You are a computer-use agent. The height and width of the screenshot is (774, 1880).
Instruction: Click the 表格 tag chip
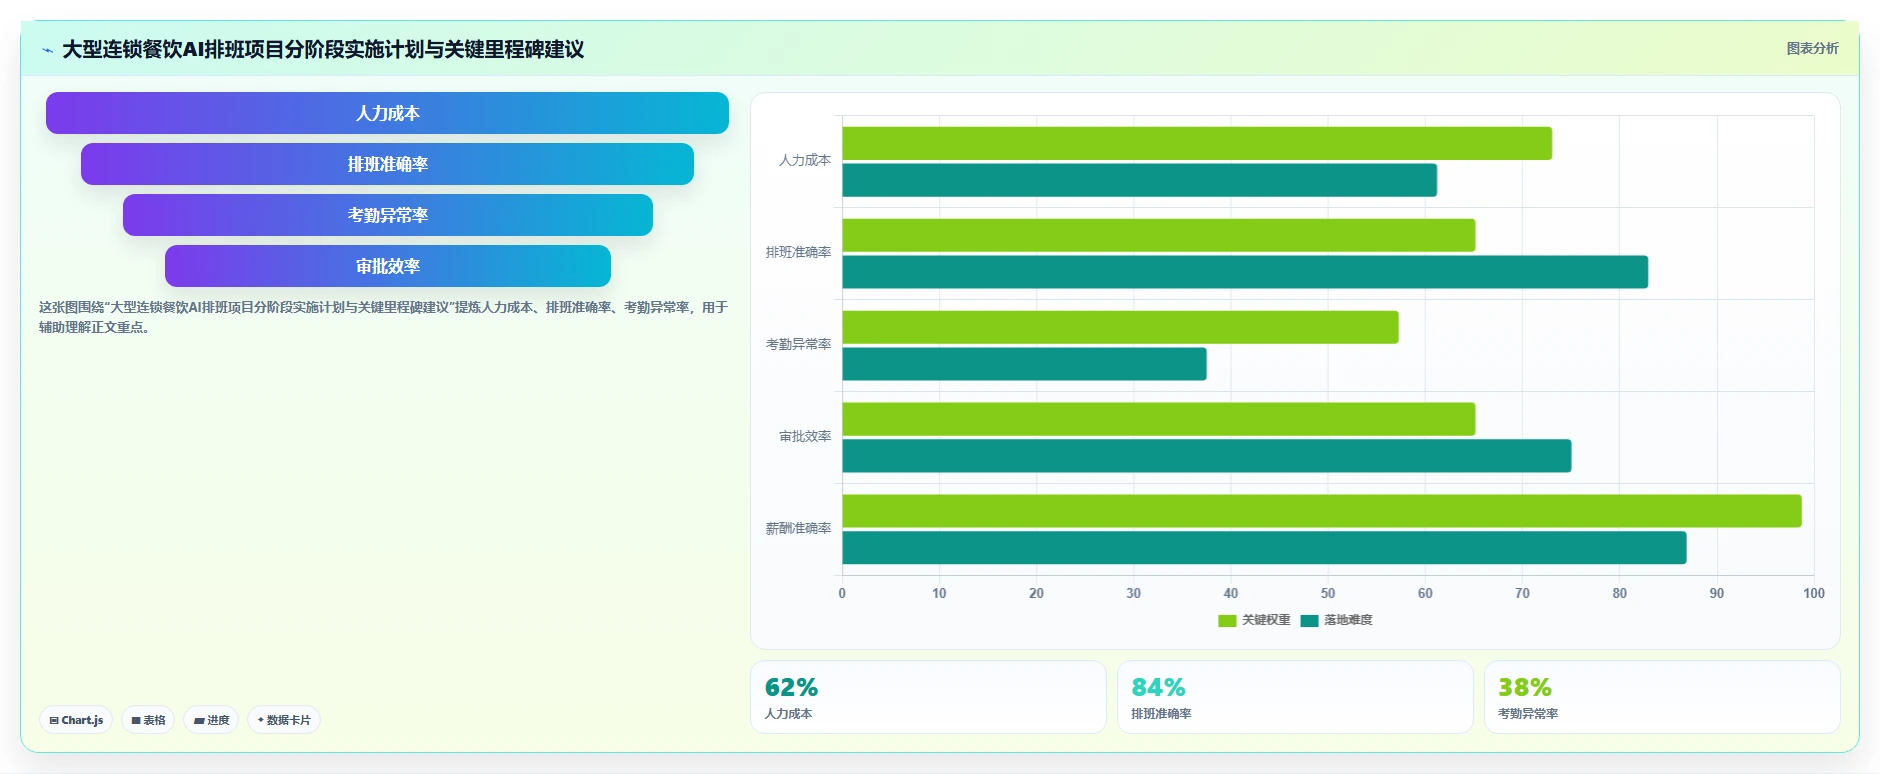tap(148, 720)
